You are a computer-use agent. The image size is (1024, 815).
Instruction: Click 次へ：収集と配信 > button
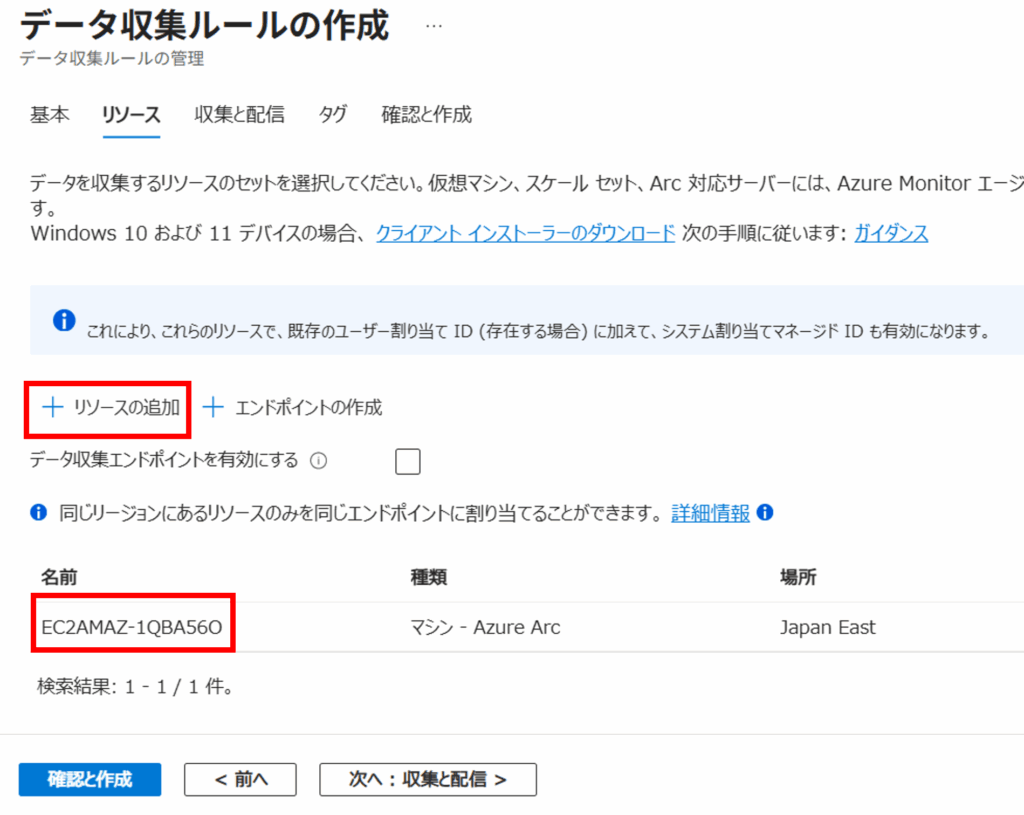[428, 780]
